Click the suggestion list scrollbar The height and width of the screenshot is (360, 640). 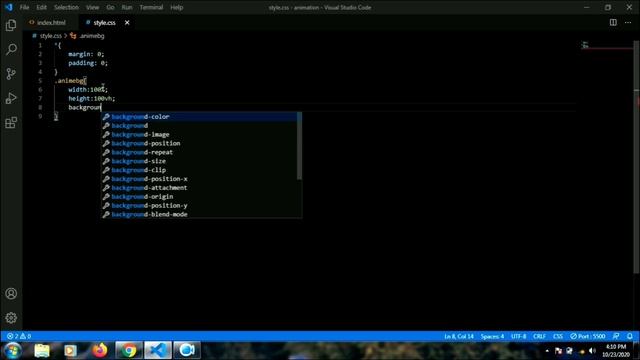pos(299,146)
